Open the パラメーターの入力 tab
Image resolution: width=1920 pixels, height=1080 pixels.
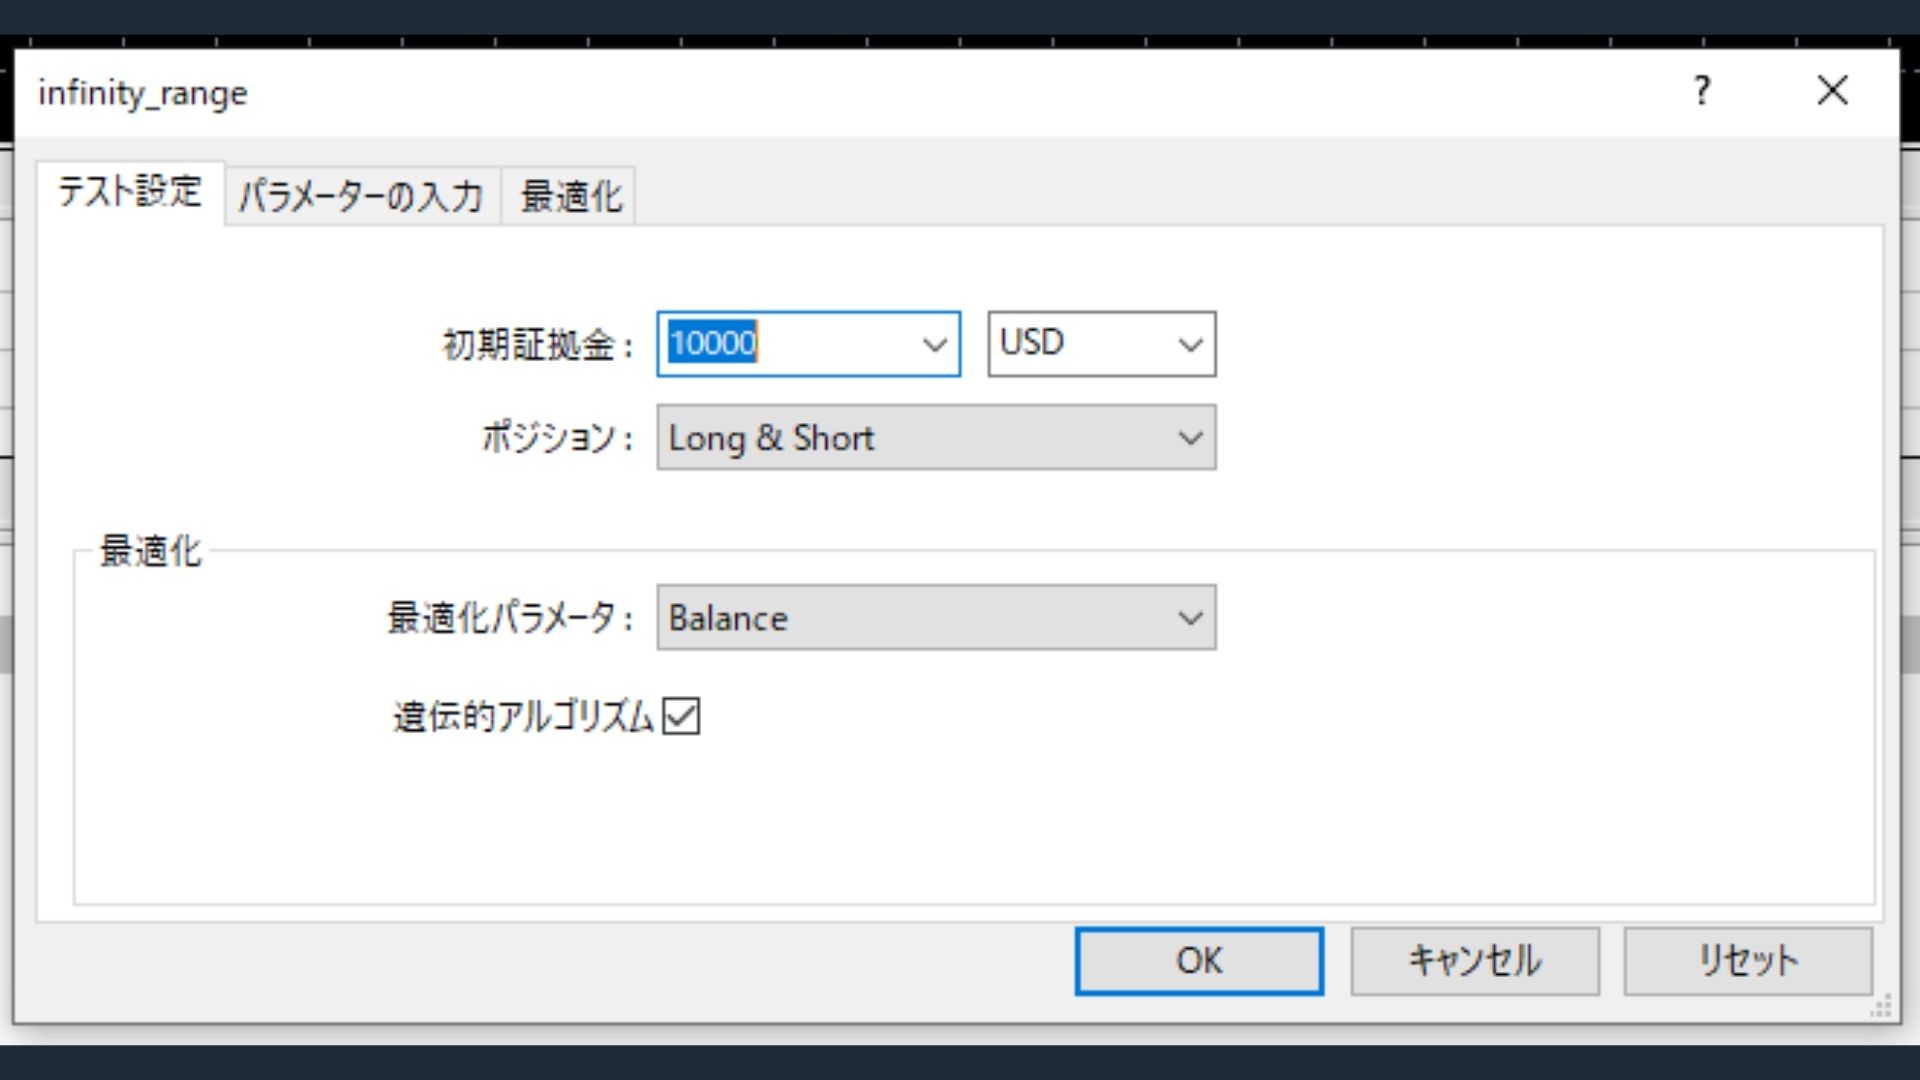pos(362,196)
